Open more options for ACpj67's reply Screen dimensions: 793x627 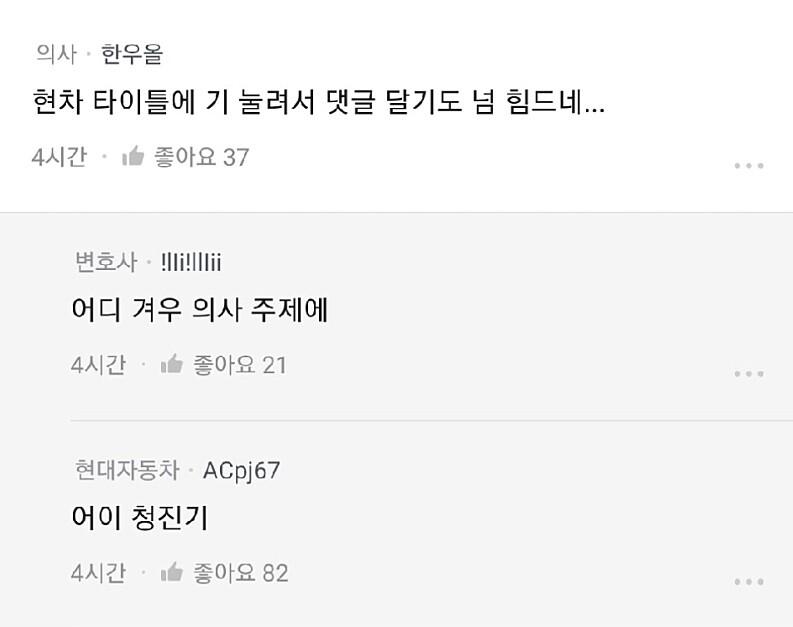point(748,582)
